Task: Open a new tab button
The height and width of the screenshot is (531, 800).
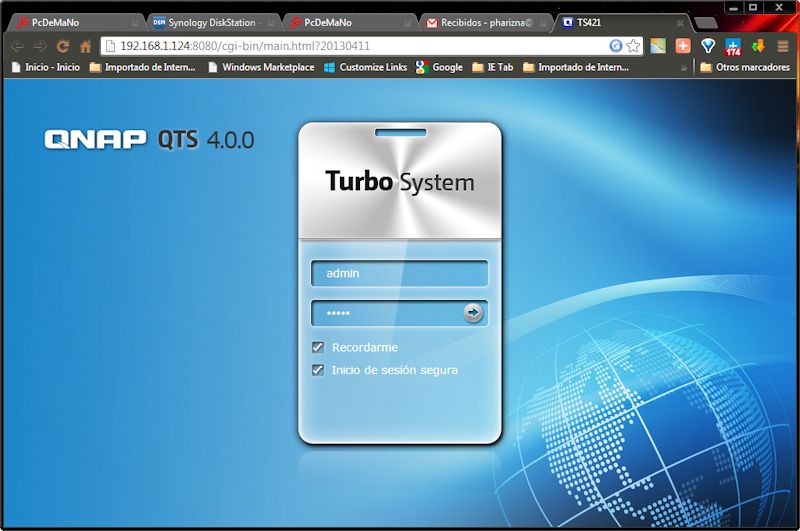Action: (x=706, y=23)
